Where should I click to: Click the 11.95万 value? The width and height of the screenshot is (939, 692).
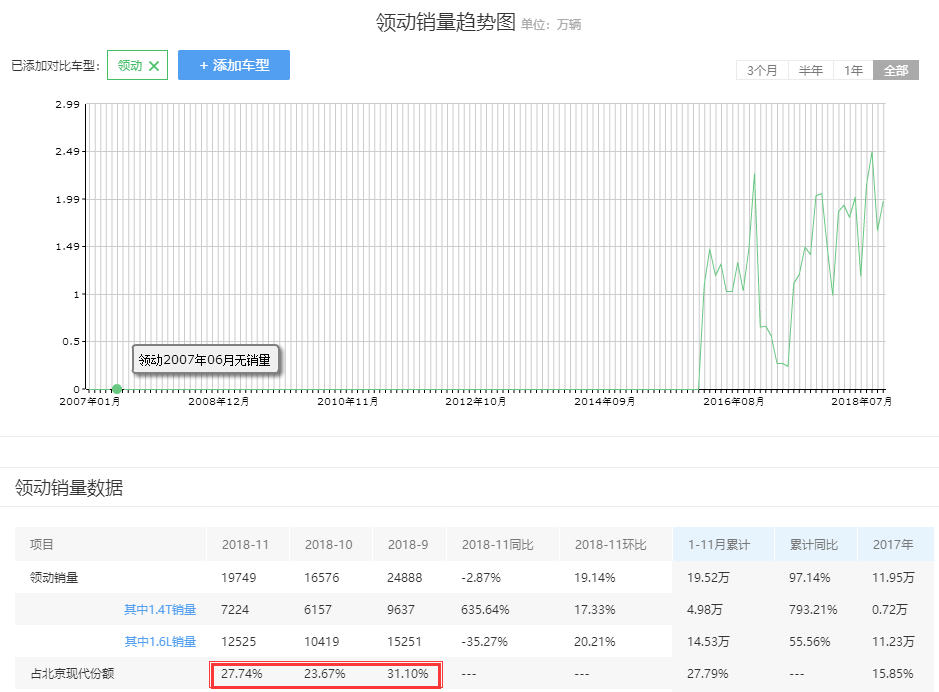coord(893,578)
